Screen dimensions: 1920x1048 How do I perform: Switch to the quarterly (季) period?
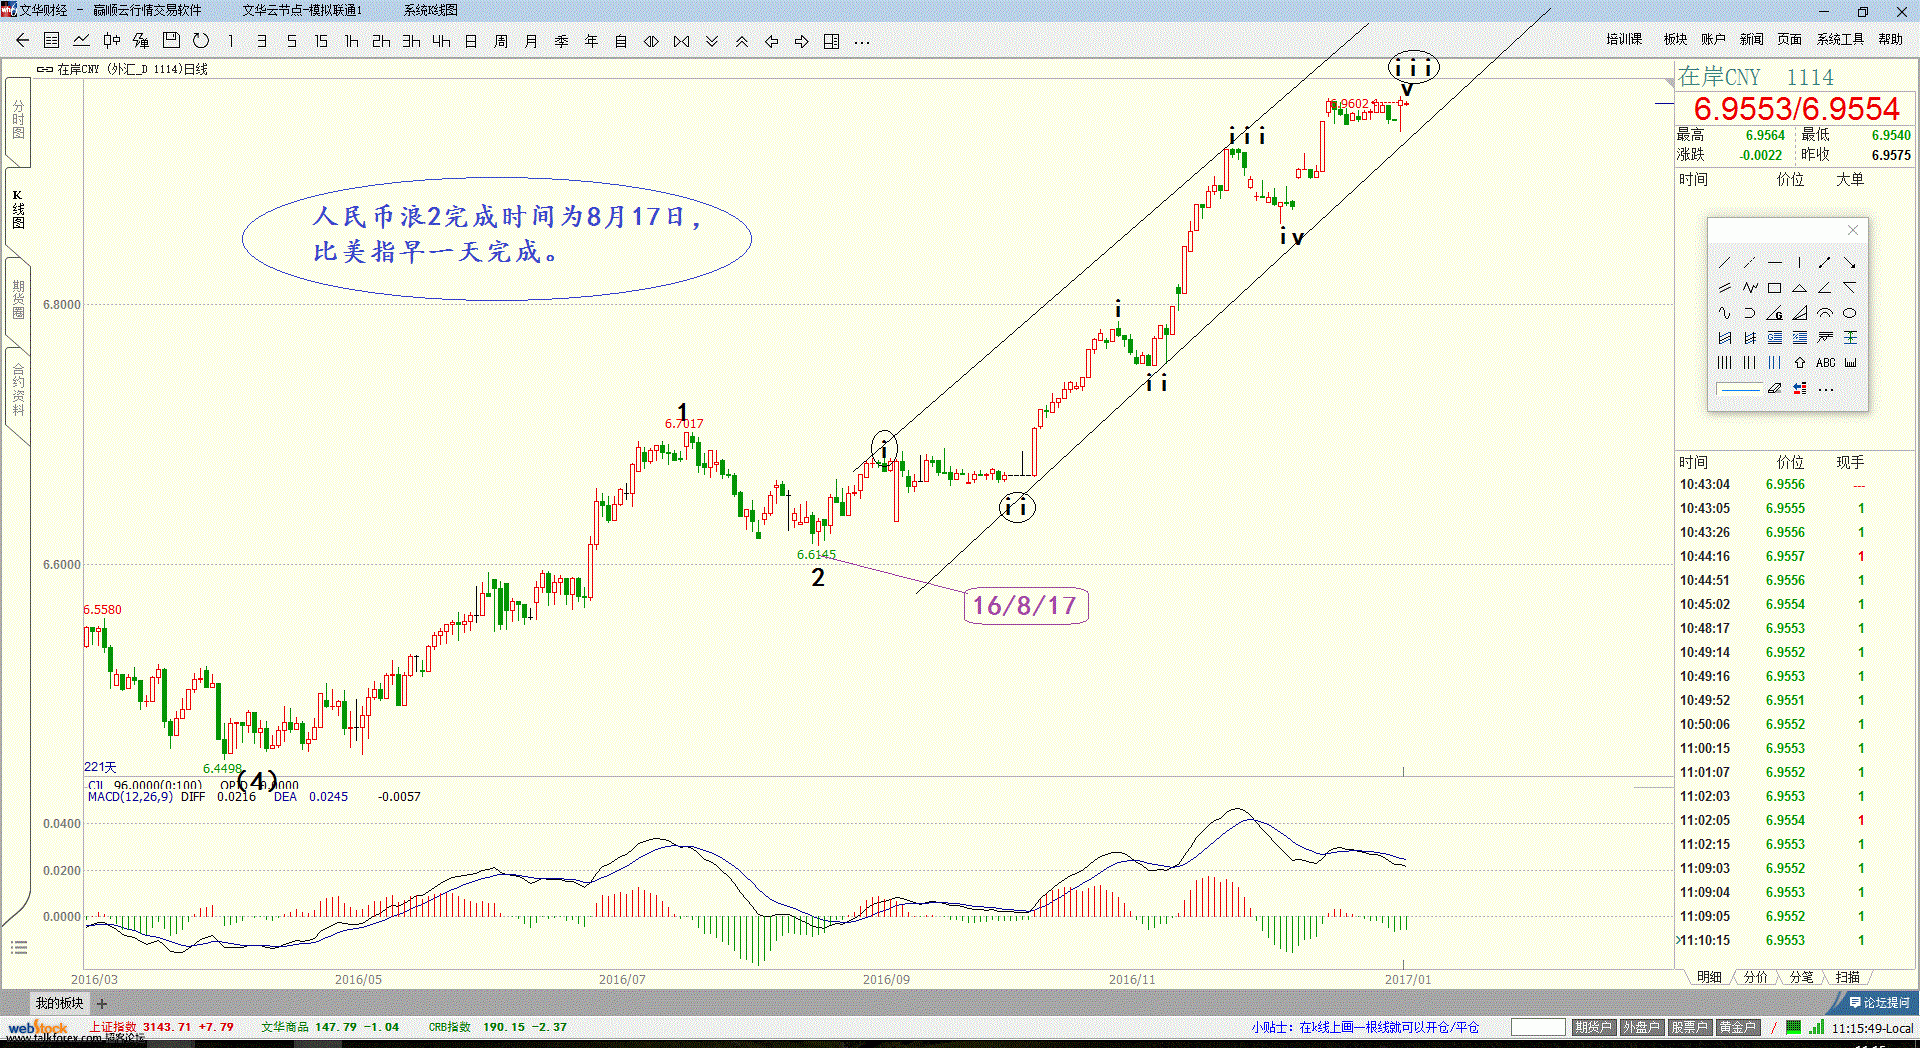pyautogui.click(x=561, y=41)
